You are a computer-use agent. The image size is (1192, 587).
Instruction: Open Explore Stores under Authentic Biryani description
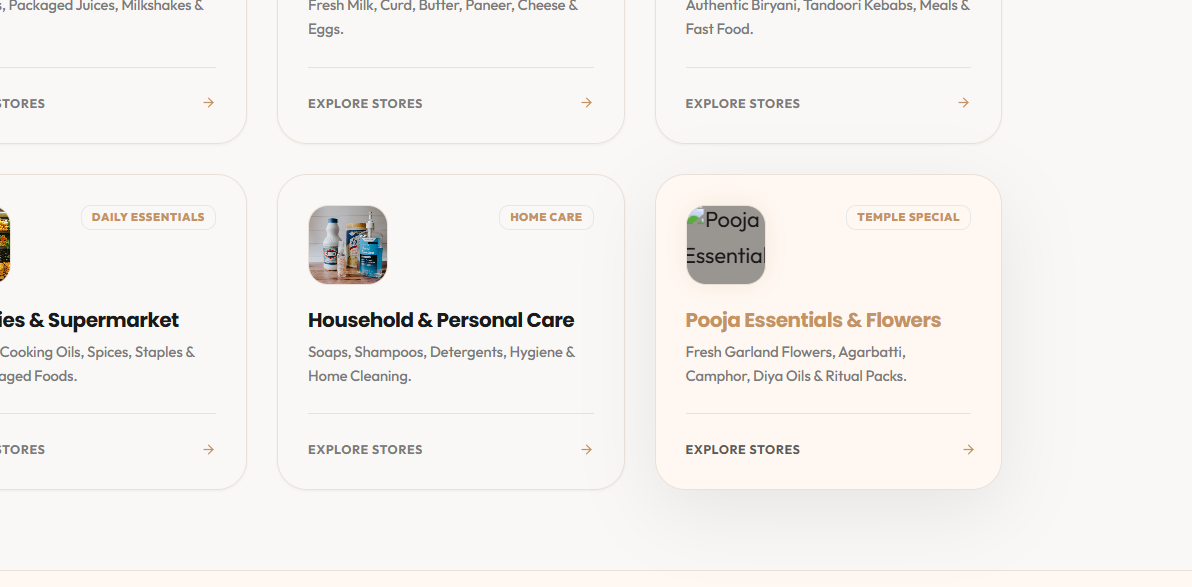point(743,103)
